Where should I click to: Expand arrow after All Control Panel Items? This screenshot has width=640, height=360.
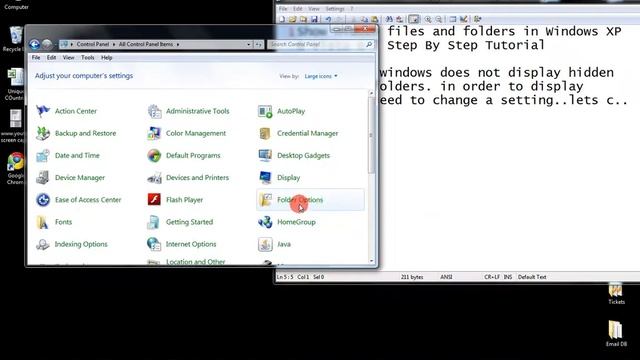click(178, 44)
